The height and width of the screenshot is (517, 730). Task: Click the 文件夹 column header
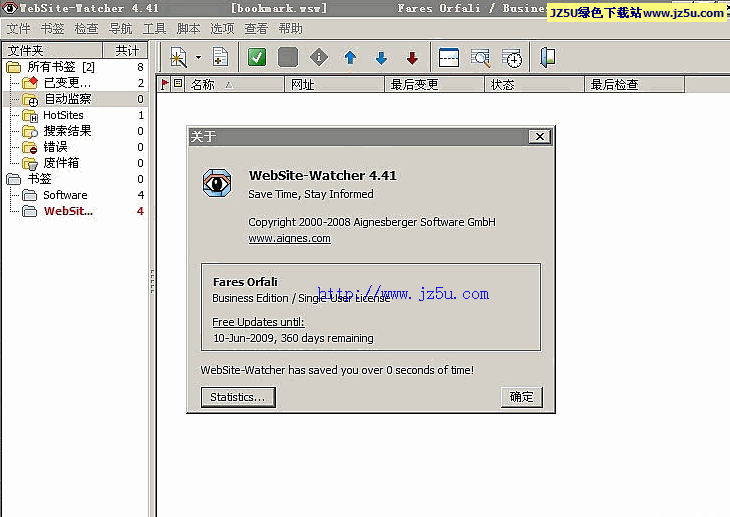(x=52, y=50)
